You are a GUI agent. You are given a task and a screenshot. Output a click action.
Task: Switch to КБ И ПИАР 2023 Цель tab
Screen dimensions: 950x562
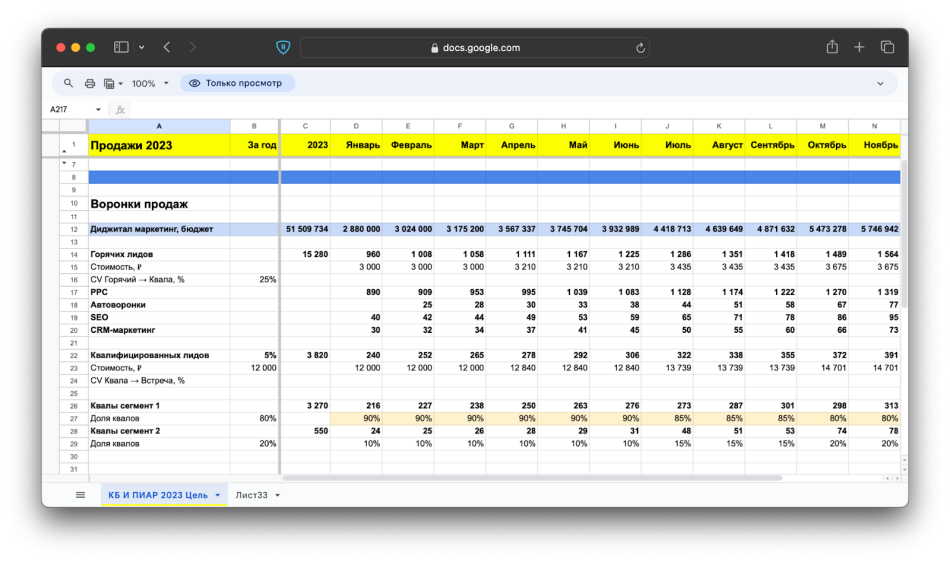(x=158, y=495)
